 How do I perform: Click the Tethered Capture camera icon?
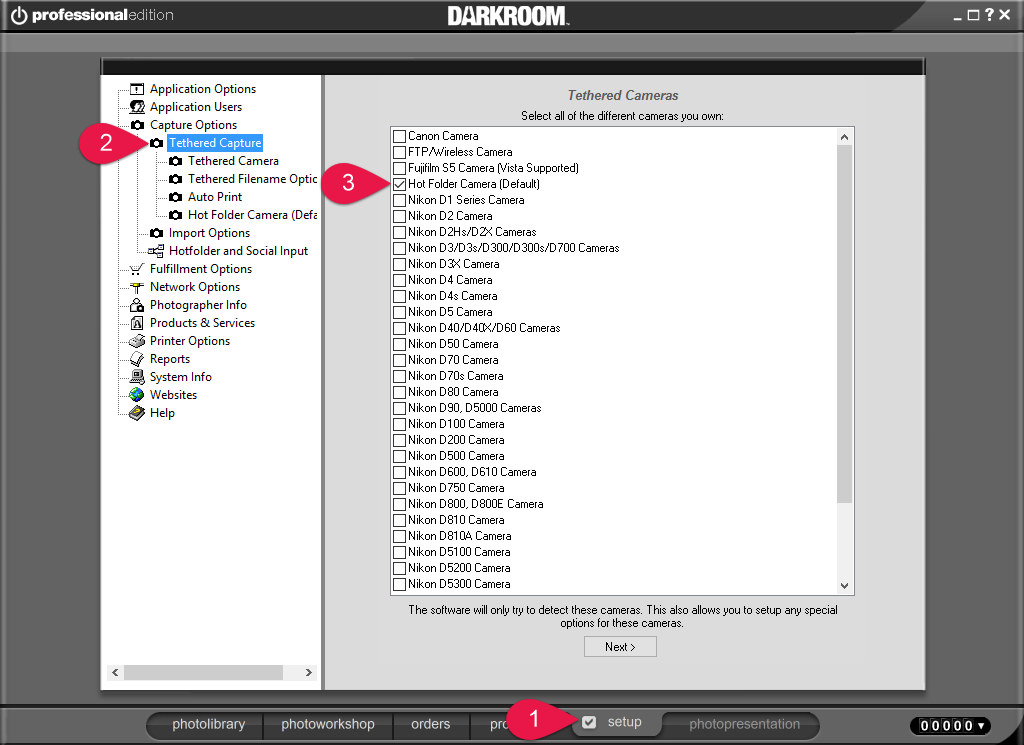click(x=156, y=143)
